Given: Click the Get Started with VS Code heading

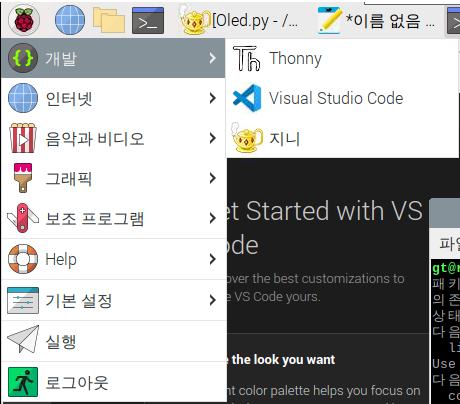Looking at the screenshot, I should 325,228.
